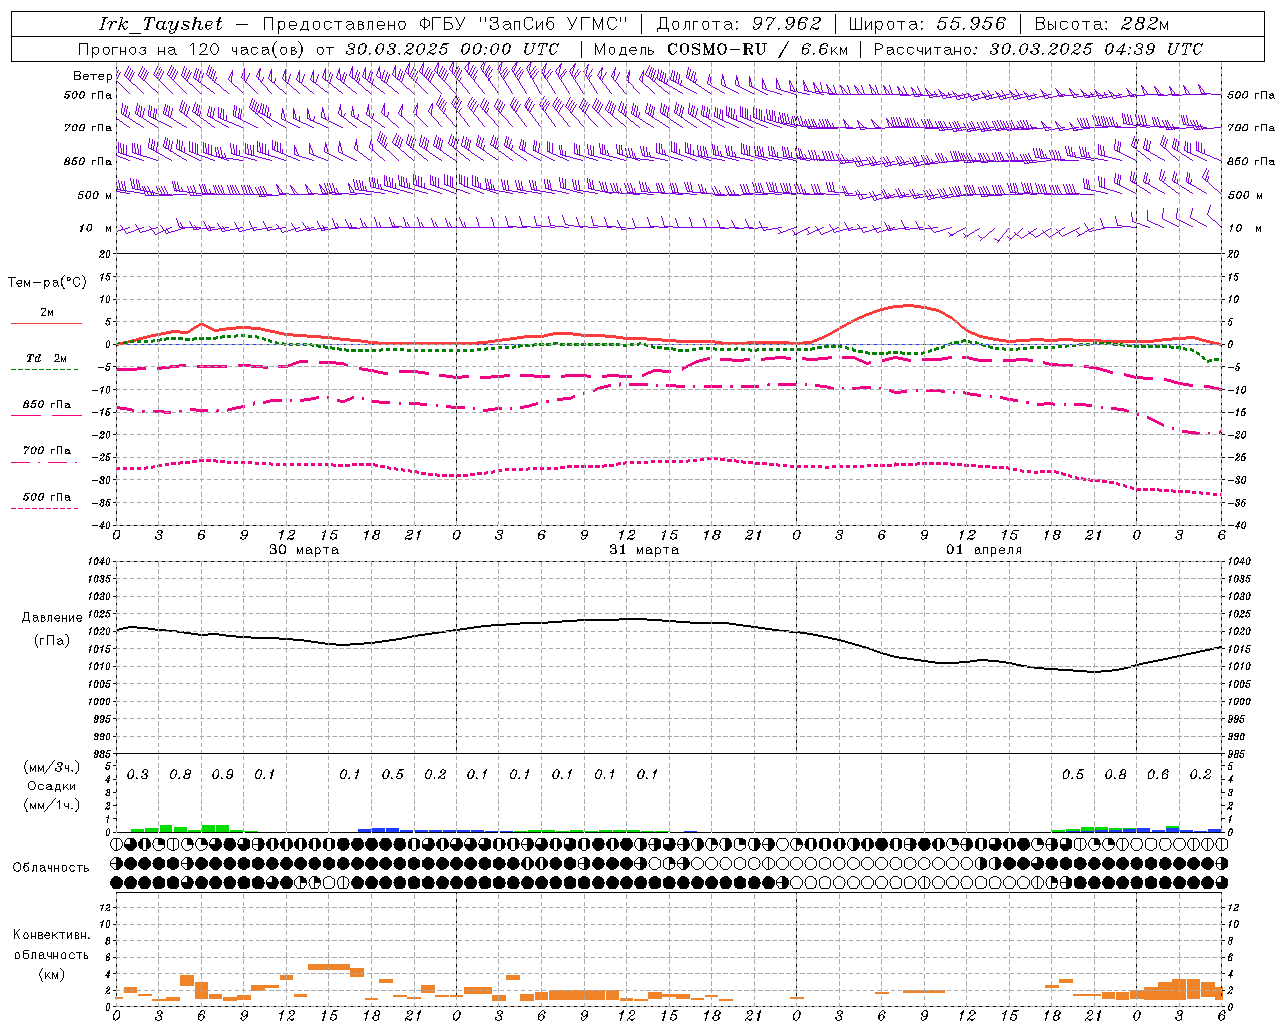Click the Рассчитано: 30.03.2025 04:39 UTC text
1280x1024 pixels.
1038,49
